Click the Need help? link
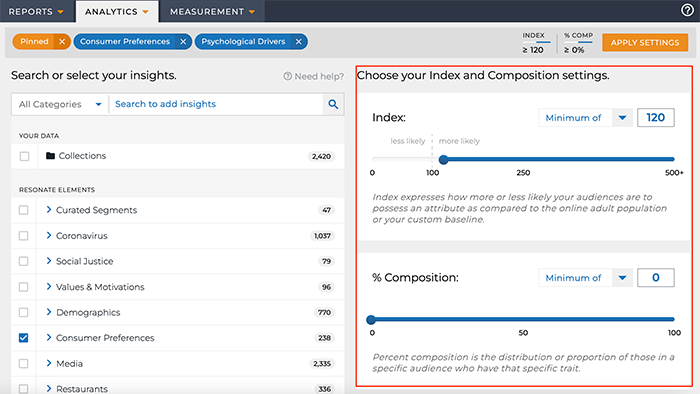The image size is (700, 394). (x=314, y=76)
